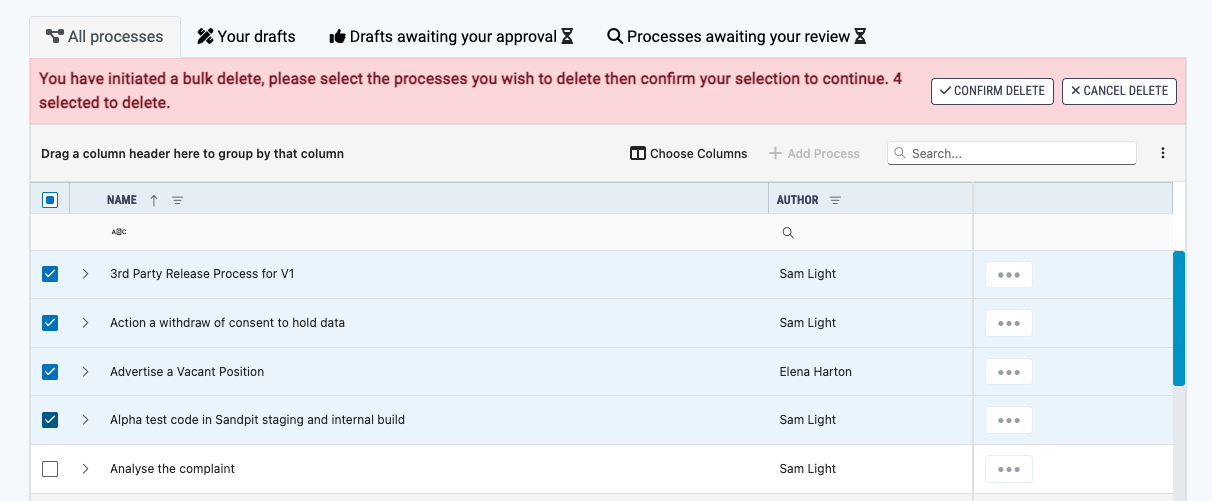Viewport: 1212px width, 501px height.
Task: Open the Your drafts tab
Action: (x=246, y=37)
